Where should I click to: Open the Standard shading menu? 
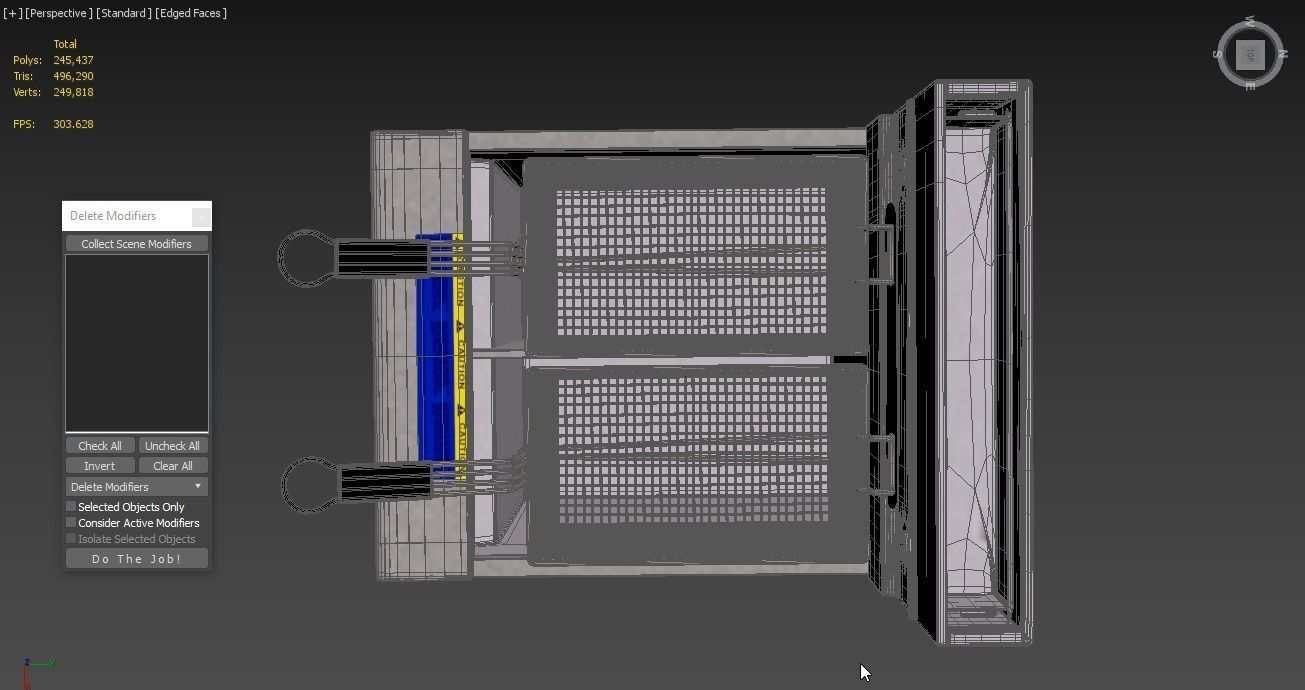point(124,13)
